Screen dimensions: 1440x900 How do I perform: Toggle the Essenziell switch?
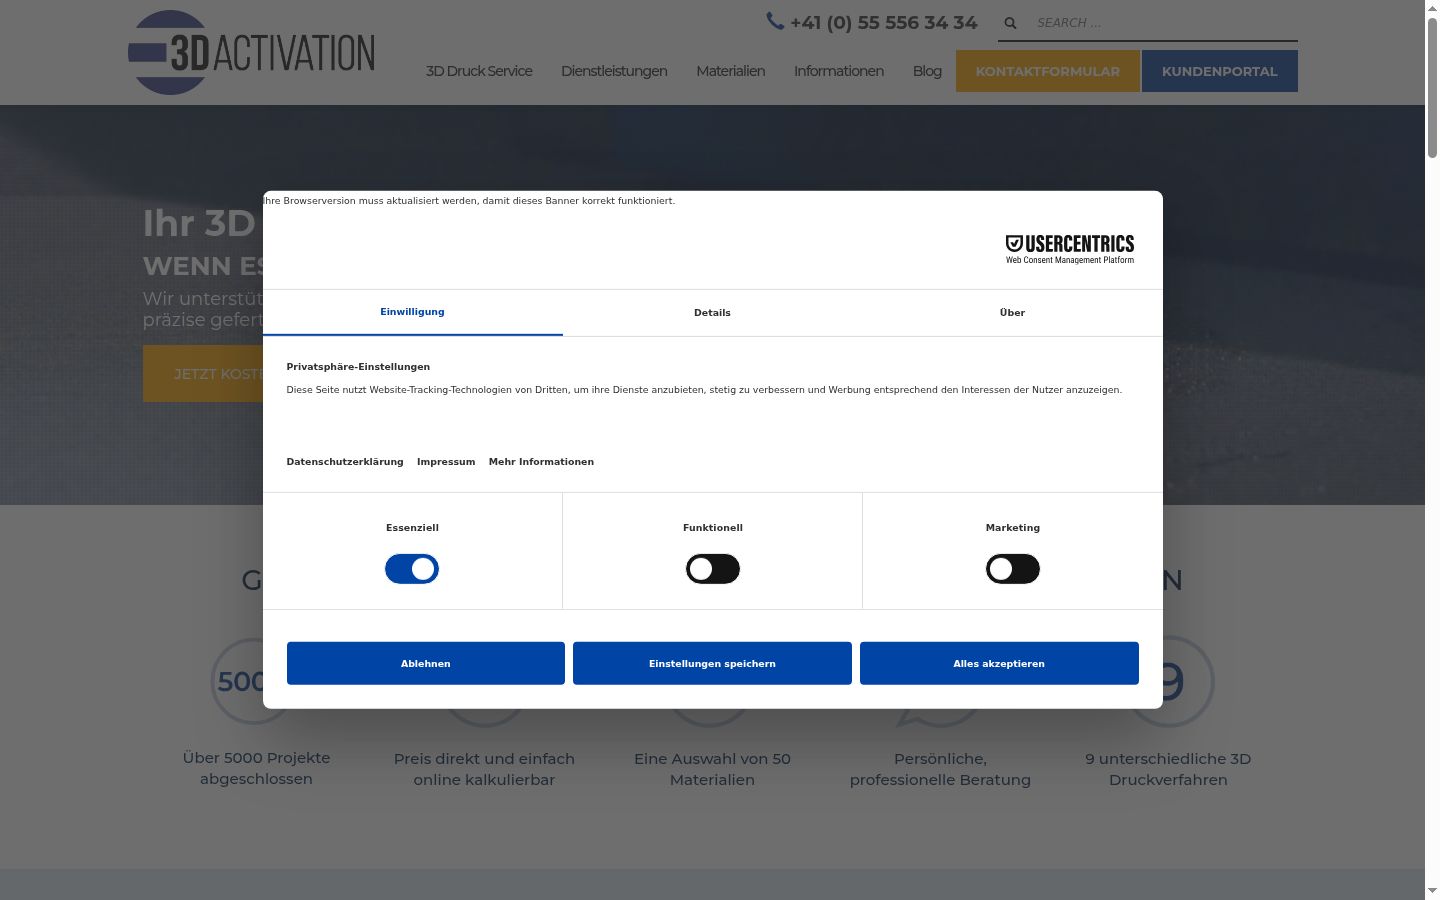[x=412, y=569]
